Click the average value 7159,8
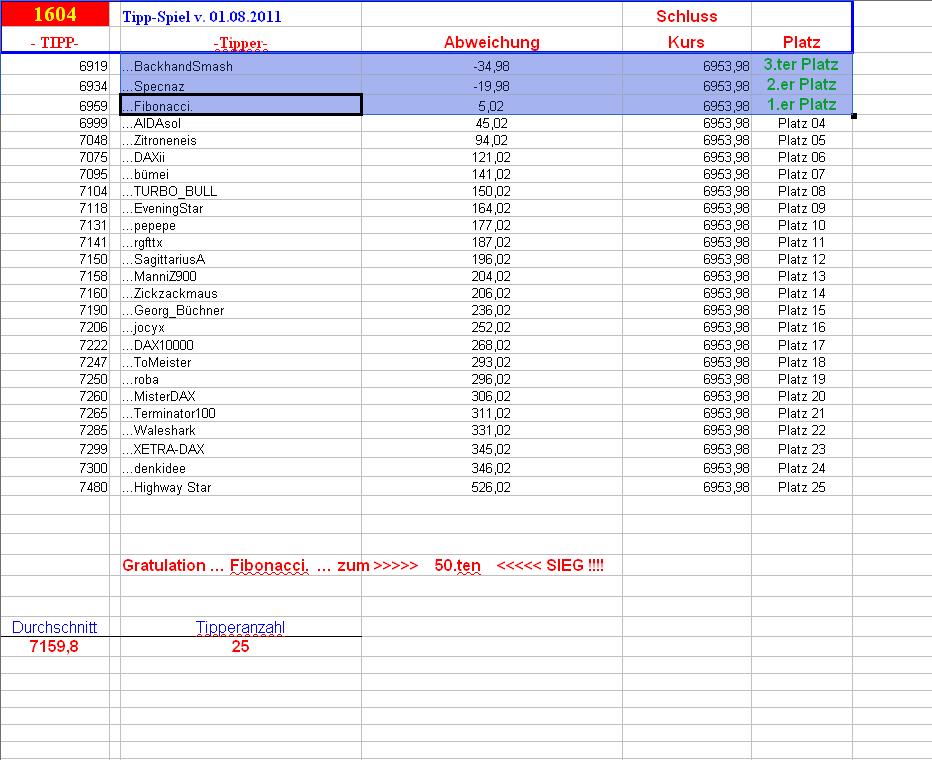Viewport: 932px width, 760px height. pos(54,647)
